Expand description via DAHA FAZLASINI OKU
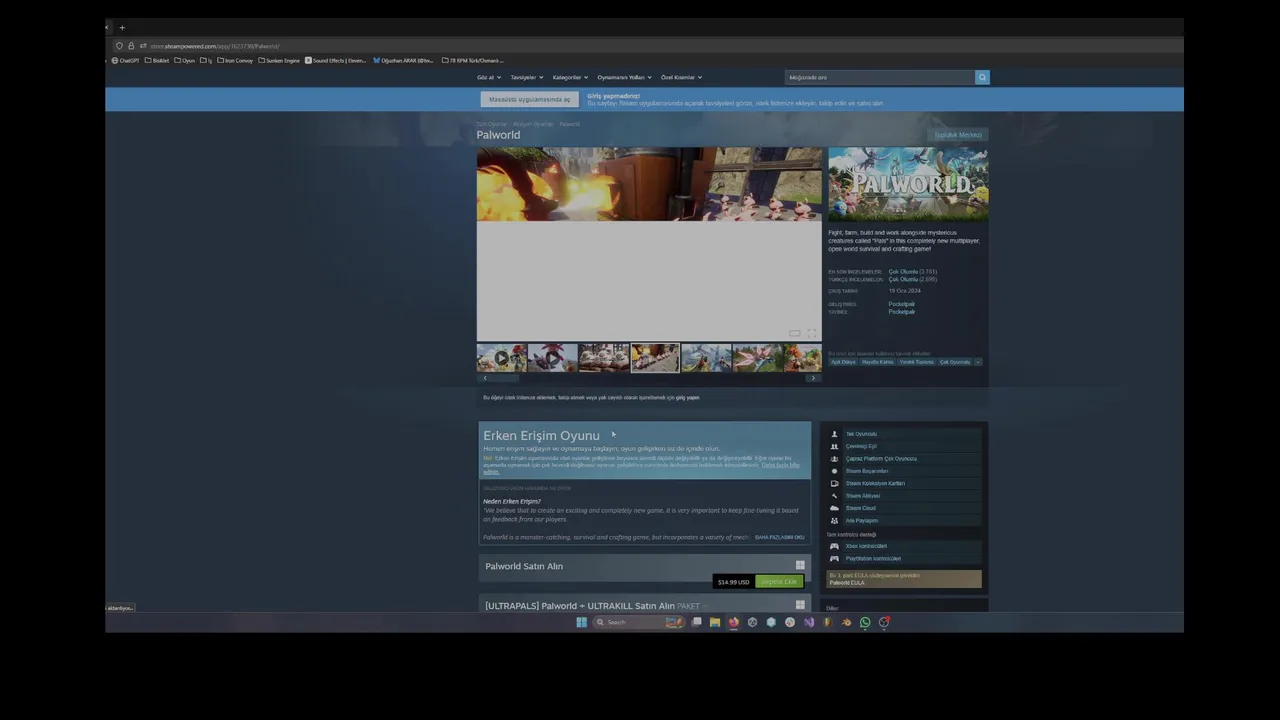This screenshot has width=1280, height=720. pyautogui.click(x=779, y=537)
